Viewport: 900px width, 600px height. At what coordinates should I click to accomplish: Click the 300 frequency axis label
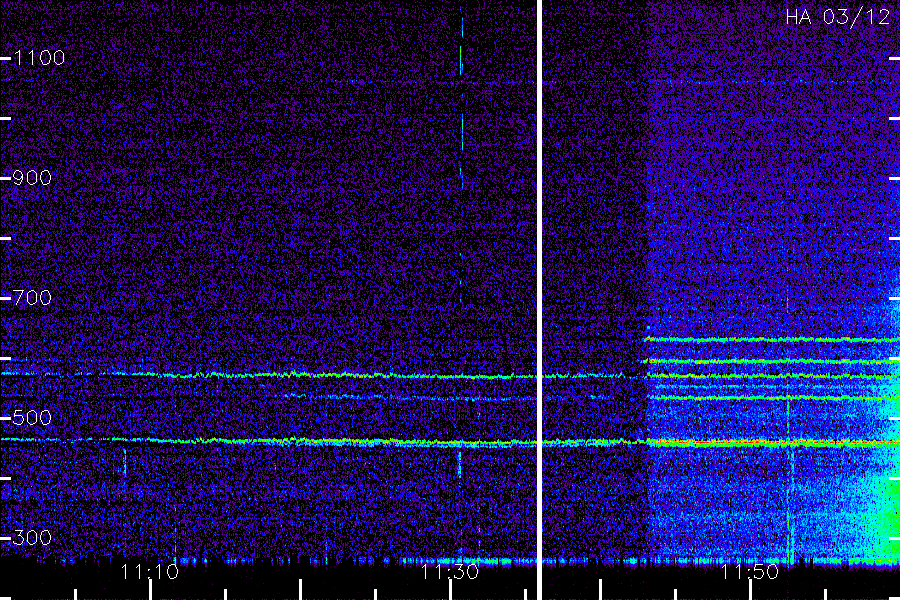pos(32,538)
